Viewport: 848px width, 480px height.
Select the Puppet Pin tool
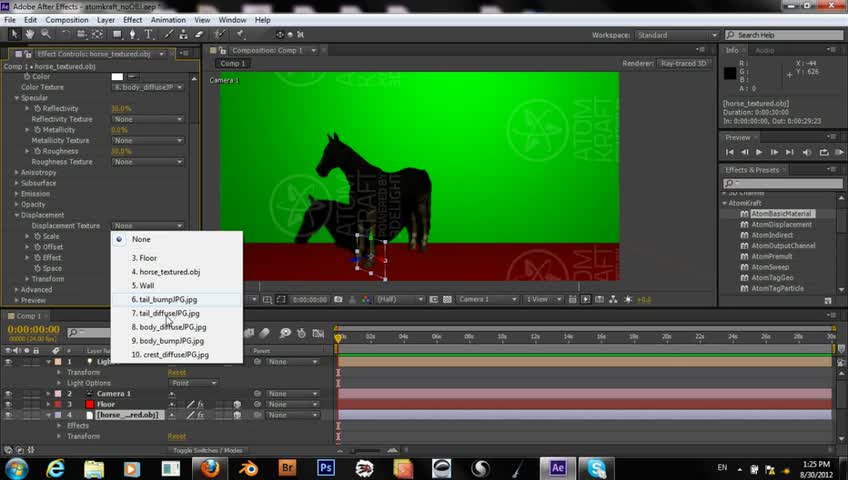[x=240, y=34]
